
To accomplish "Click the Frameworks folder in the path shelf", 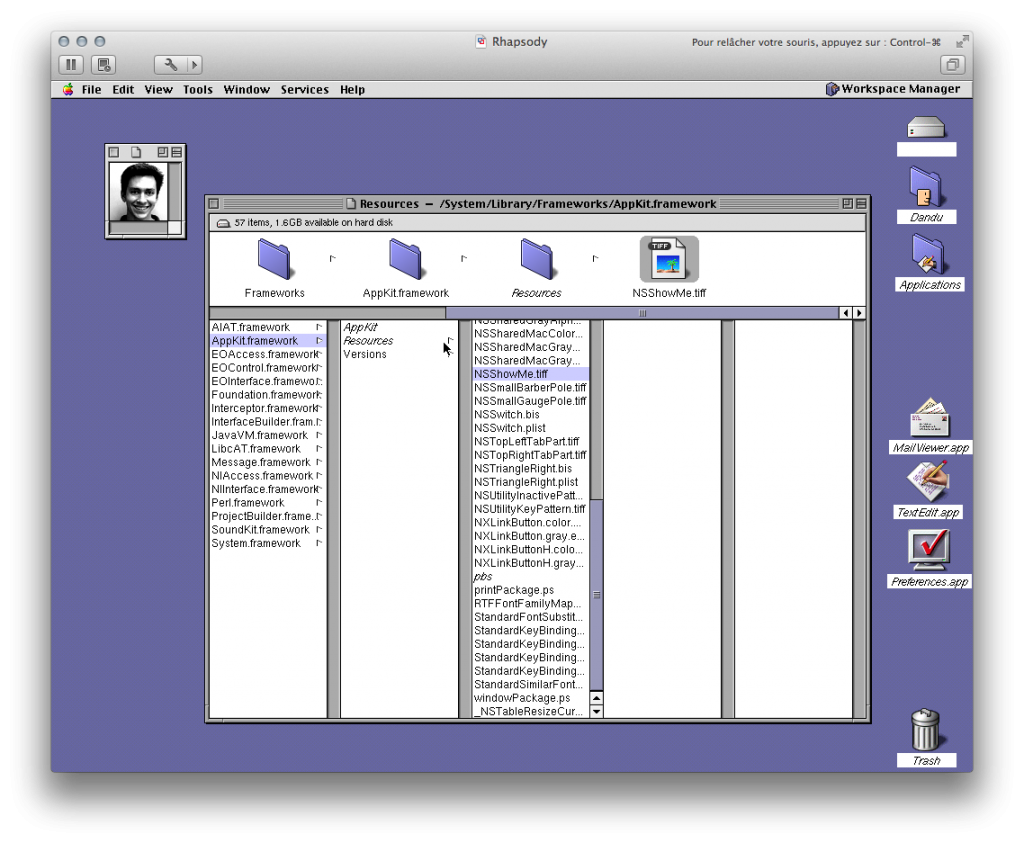I will click(x=274, y=259).
